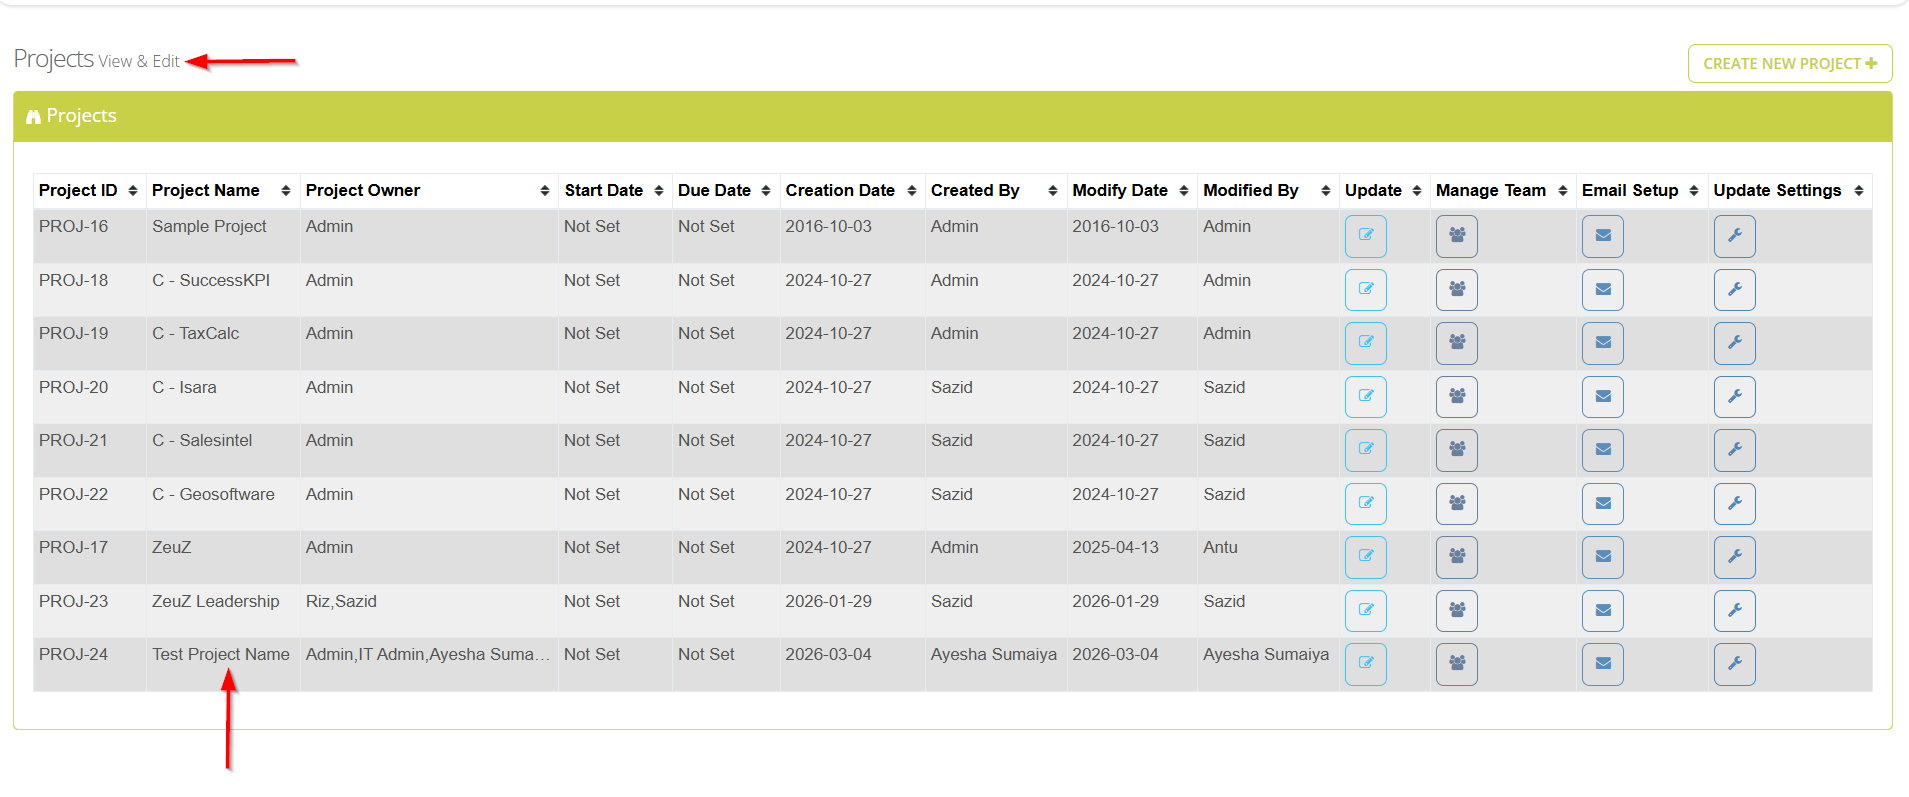This screenshot has height=797, width=1909.
Task: Open wrench settings for C - Isara
Action: [x=1734, y=397]
